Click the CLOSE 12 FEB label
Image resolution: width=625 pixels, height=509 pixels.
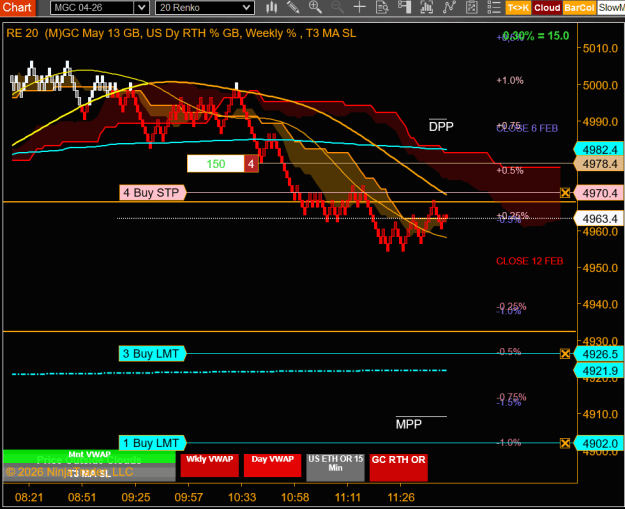pos(529,261)
